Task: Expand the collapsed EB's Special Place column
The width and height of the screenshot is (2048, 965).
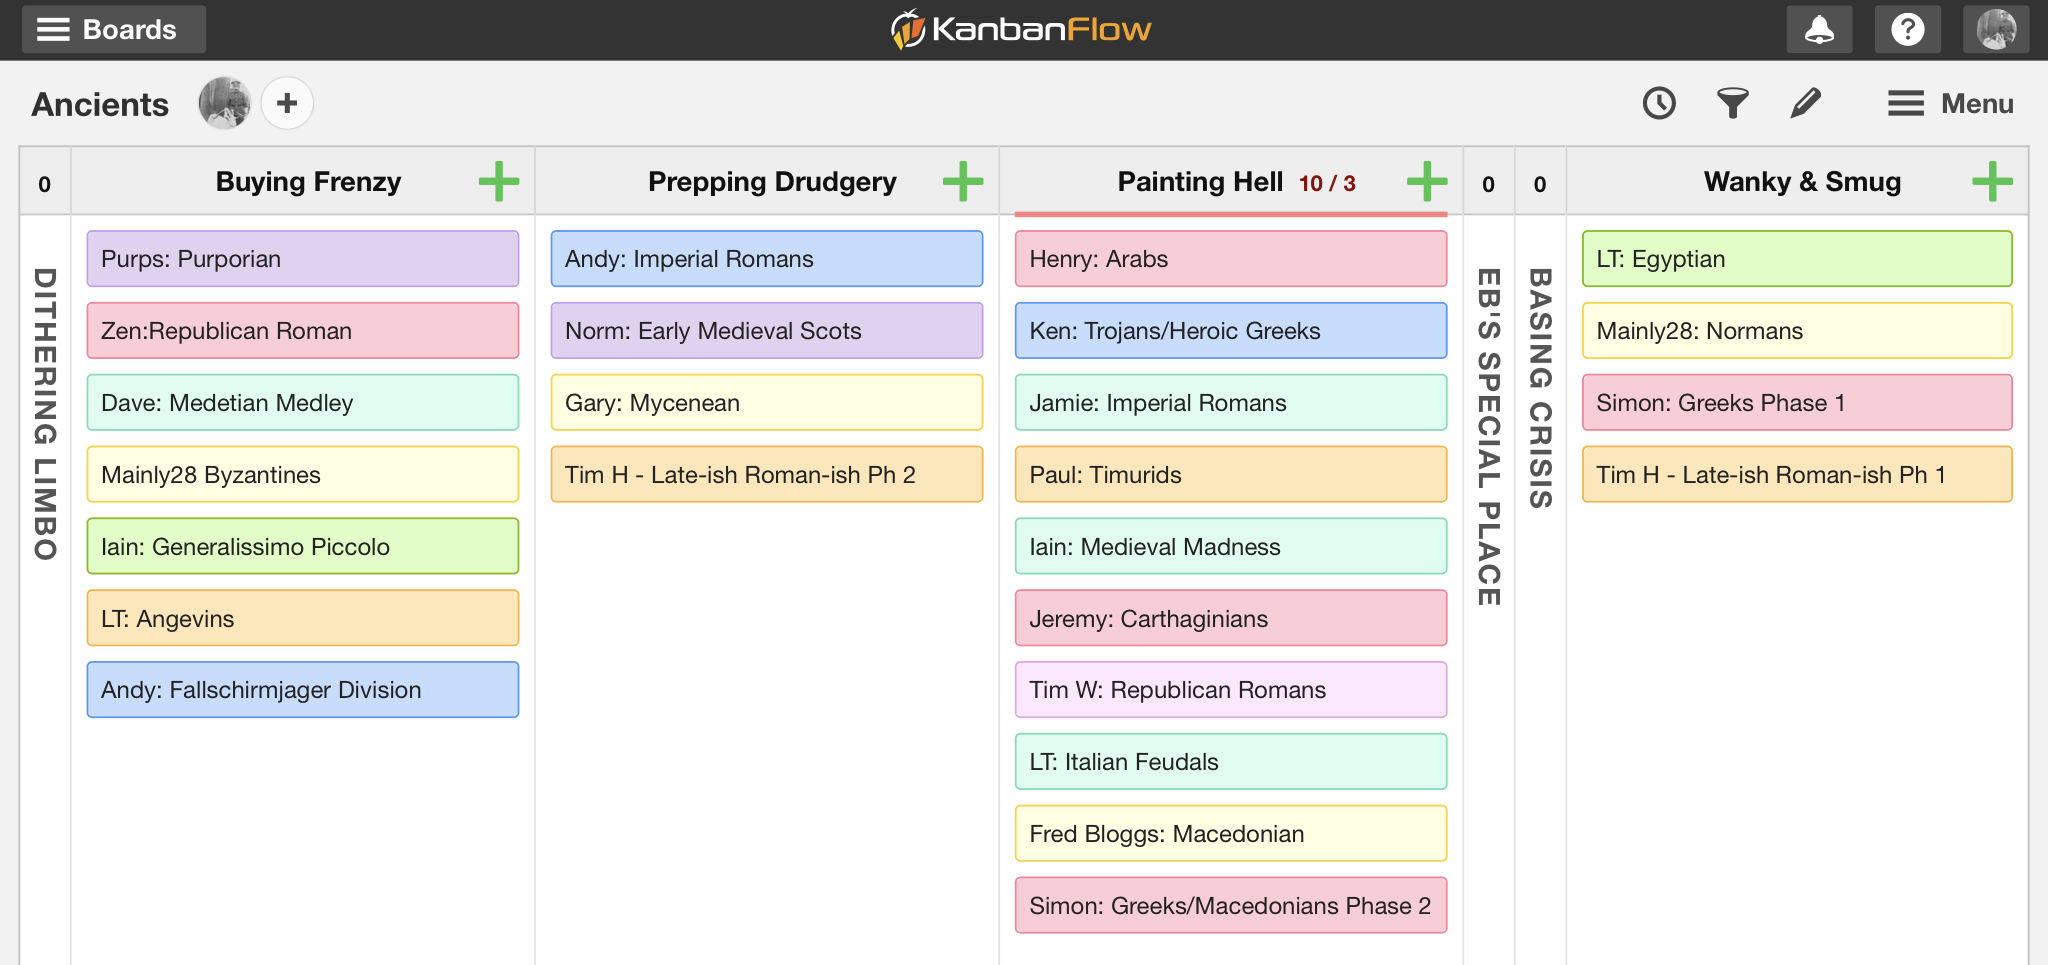Action: pyautogui.click(x=1489, y=436)
